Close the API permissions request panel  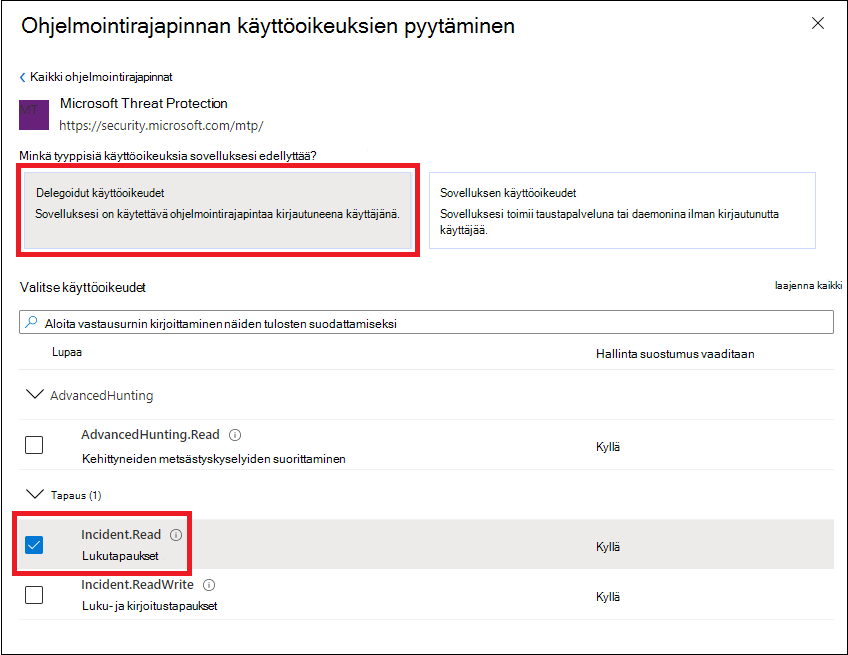818,23
